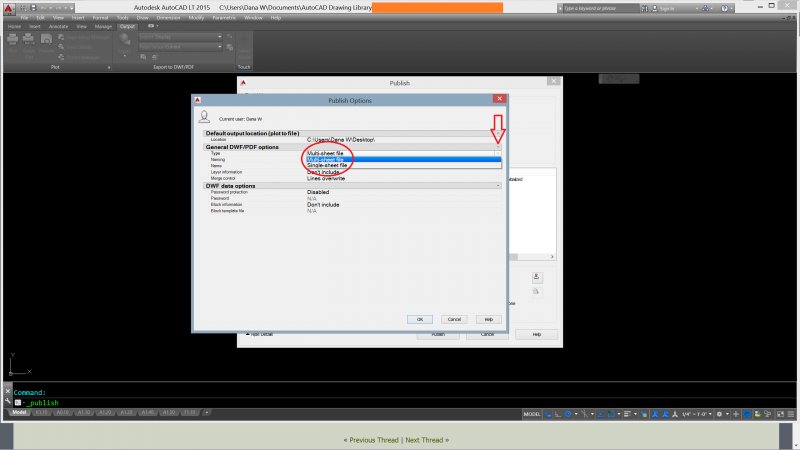The image size is (800, 450).
Task: Switch to the Annotate ribbon tab
Action: 58,27
